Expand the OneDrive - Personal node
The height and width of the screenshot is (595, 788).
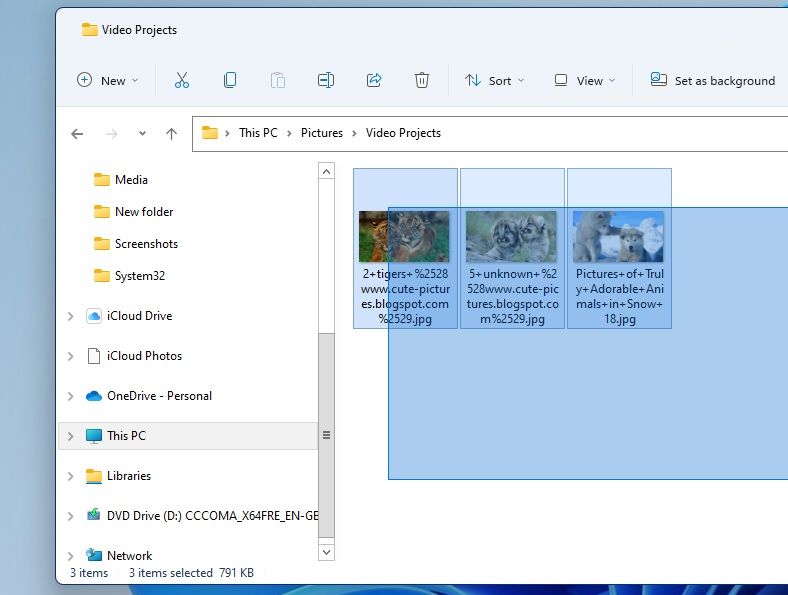70,396
